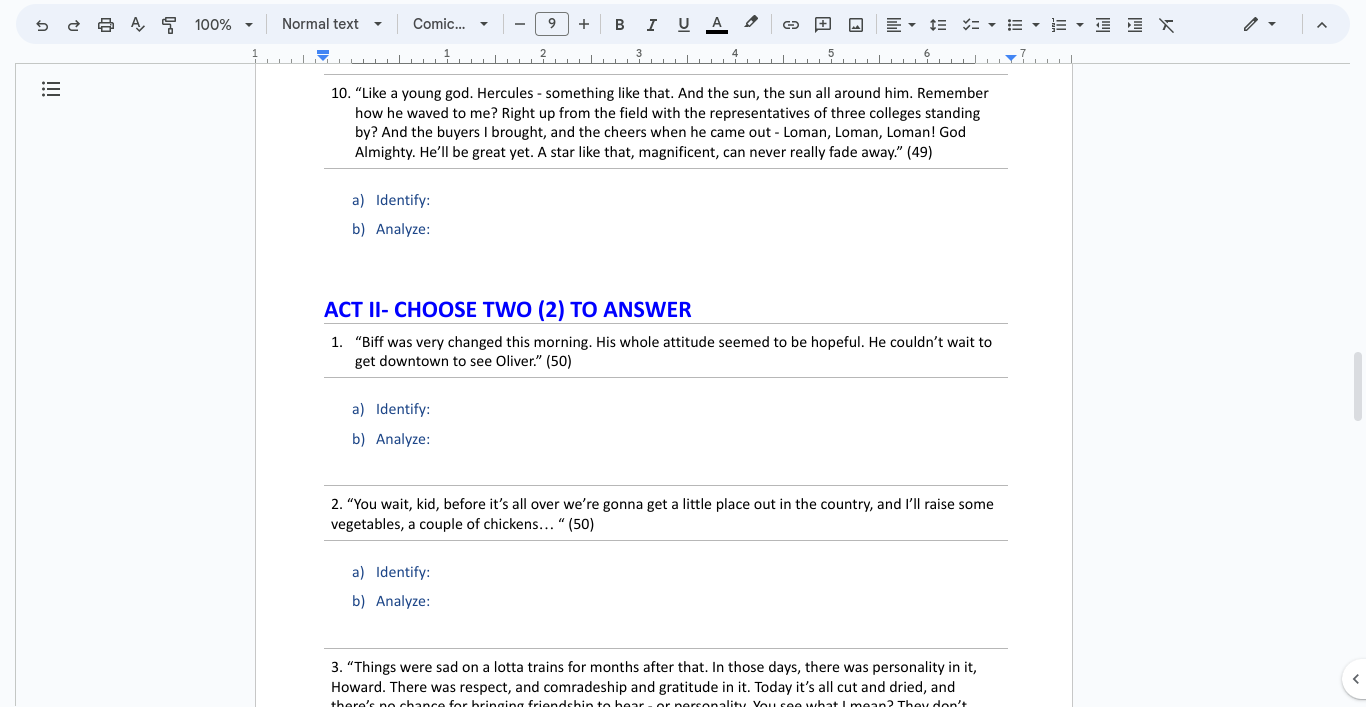Click the "You wait, kid" quote
The height and width of the screenshot is (707, 1366).
(662, 514)
